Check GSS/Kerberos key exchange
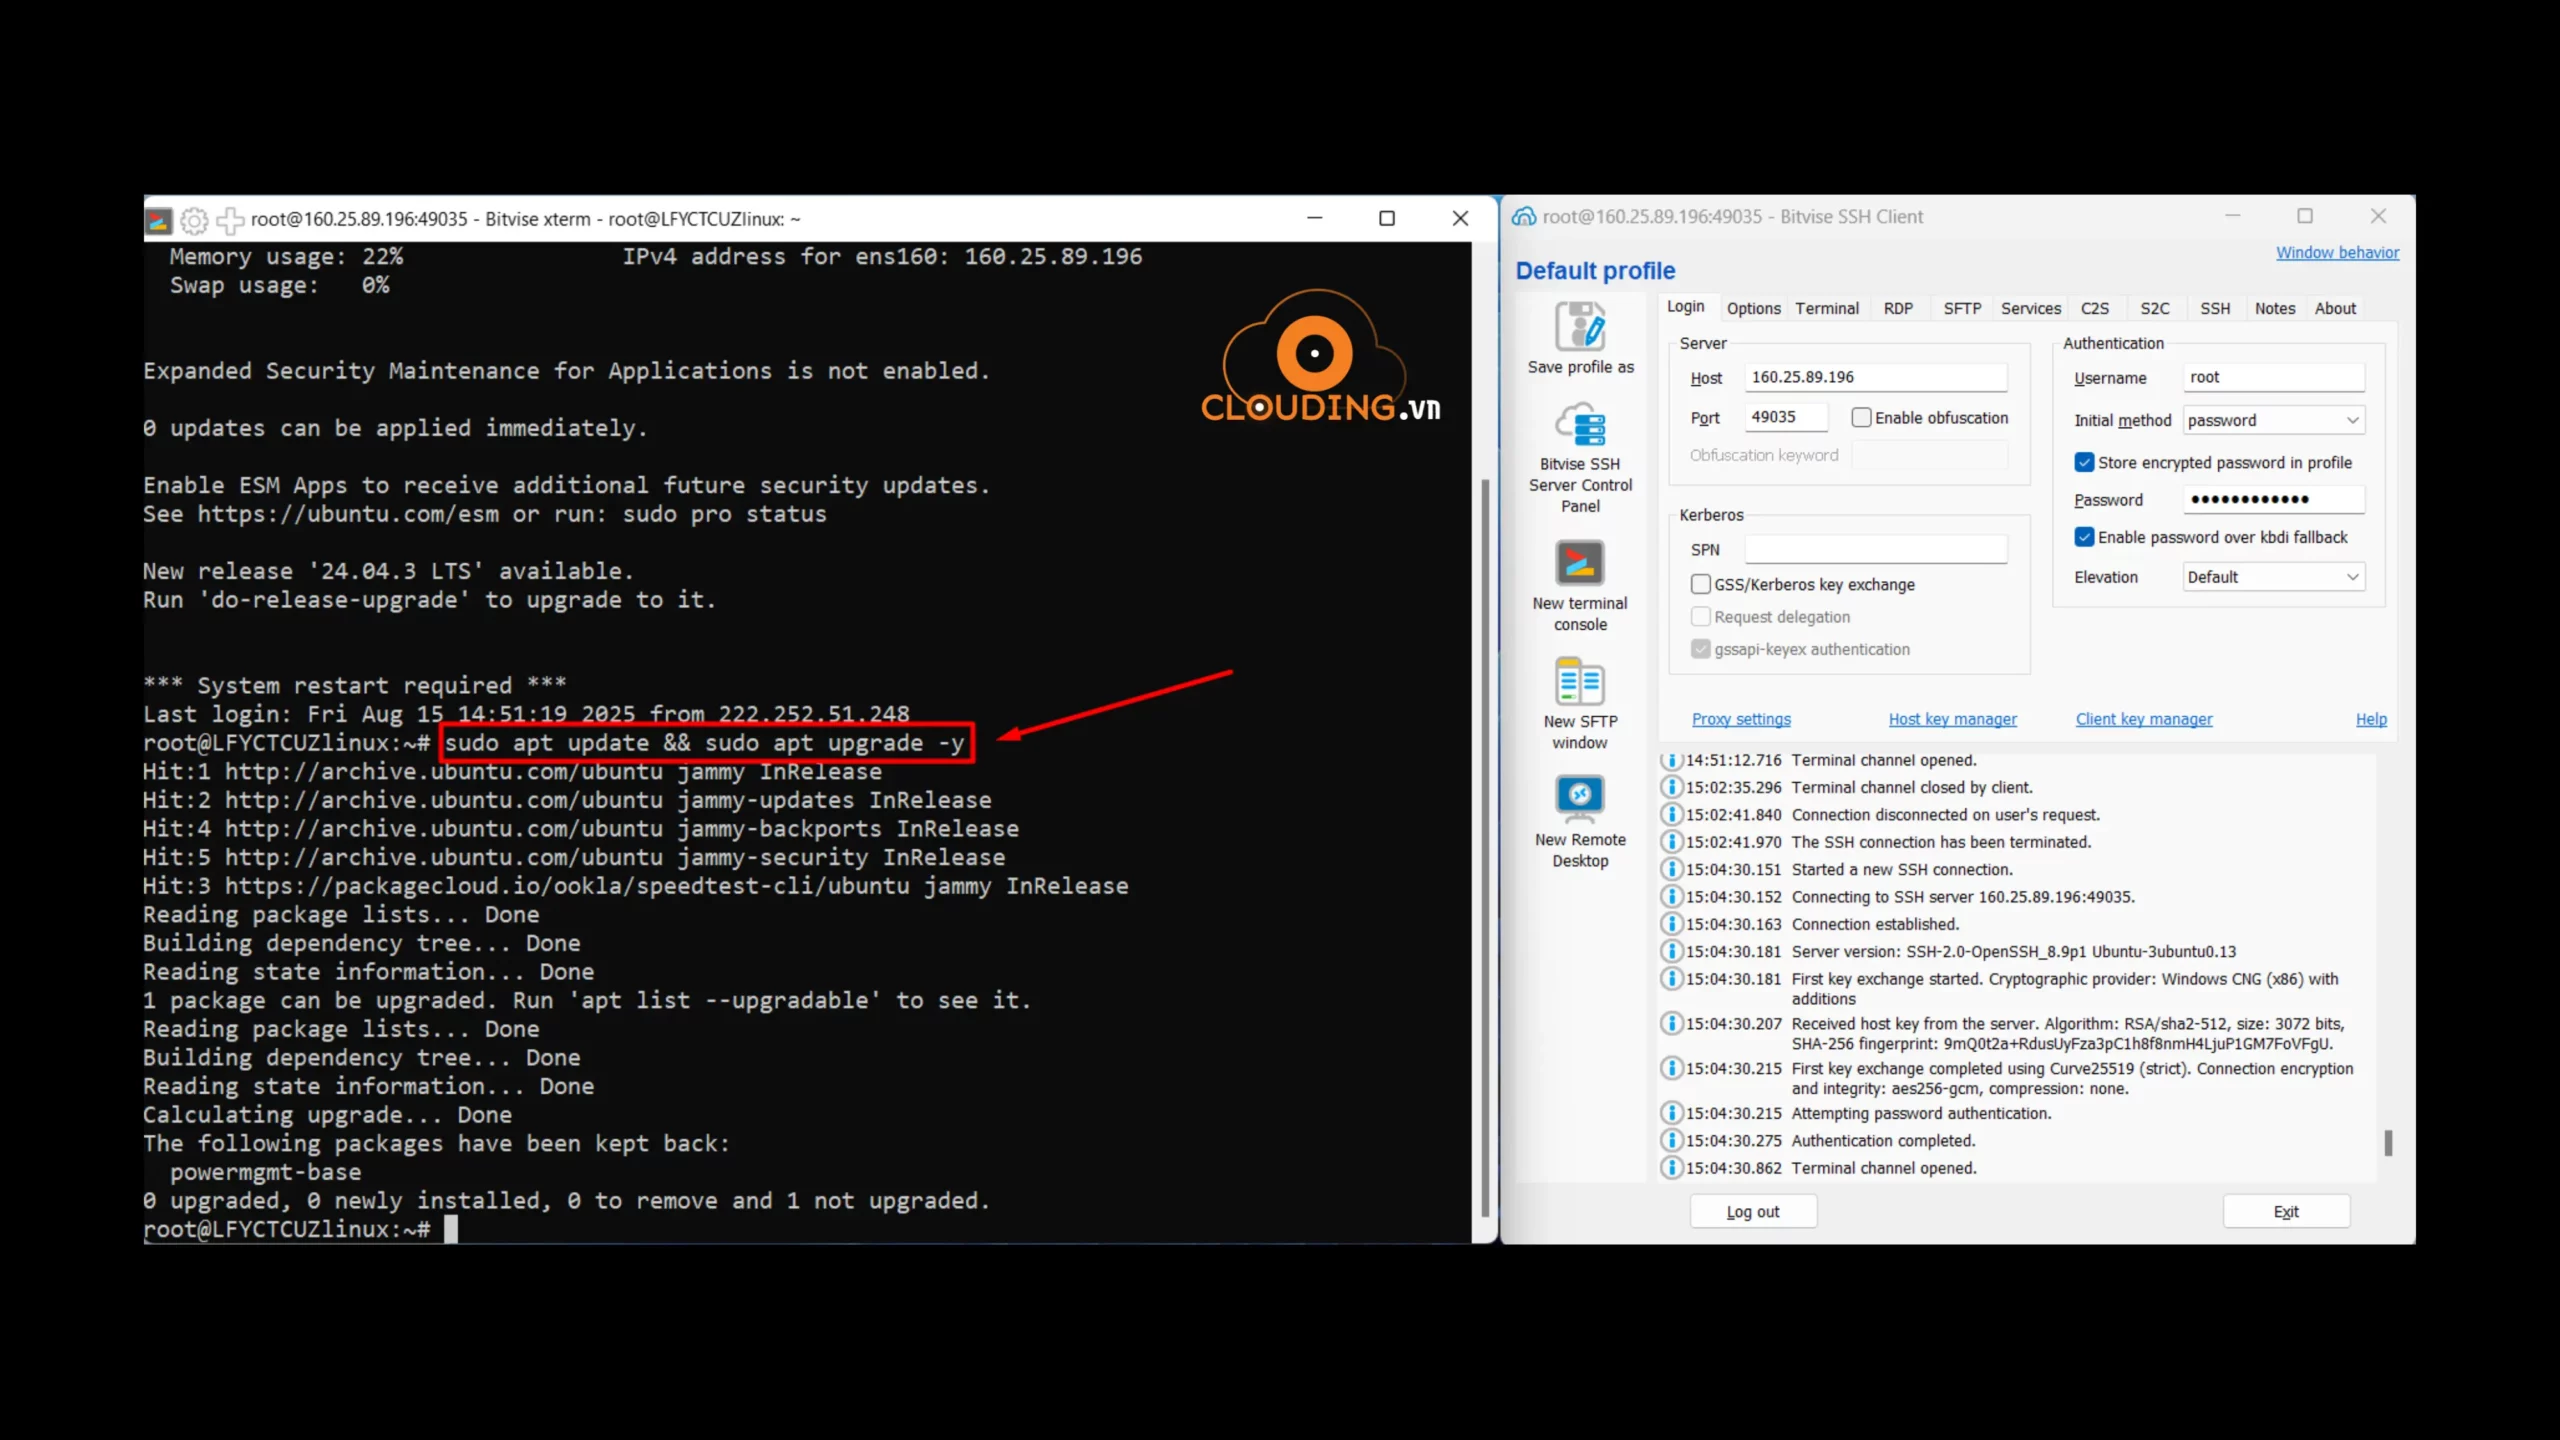 click(1700, 585)
